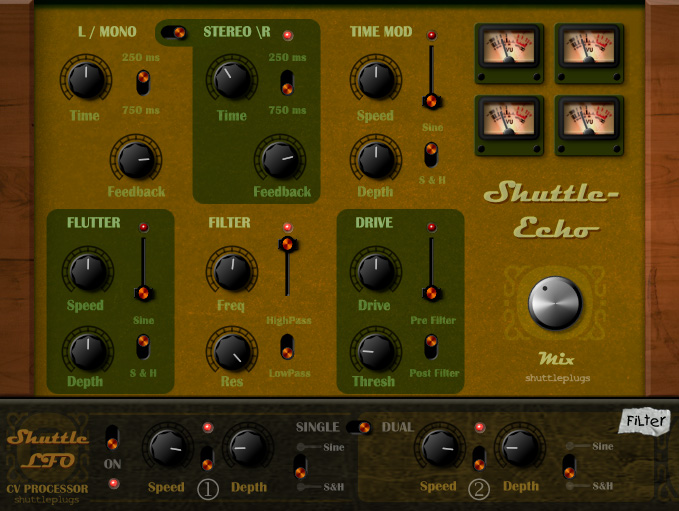Flip the SINGLE/DUAL mode switch
This screenshot has height=511, width=679.
click(359, 427)
